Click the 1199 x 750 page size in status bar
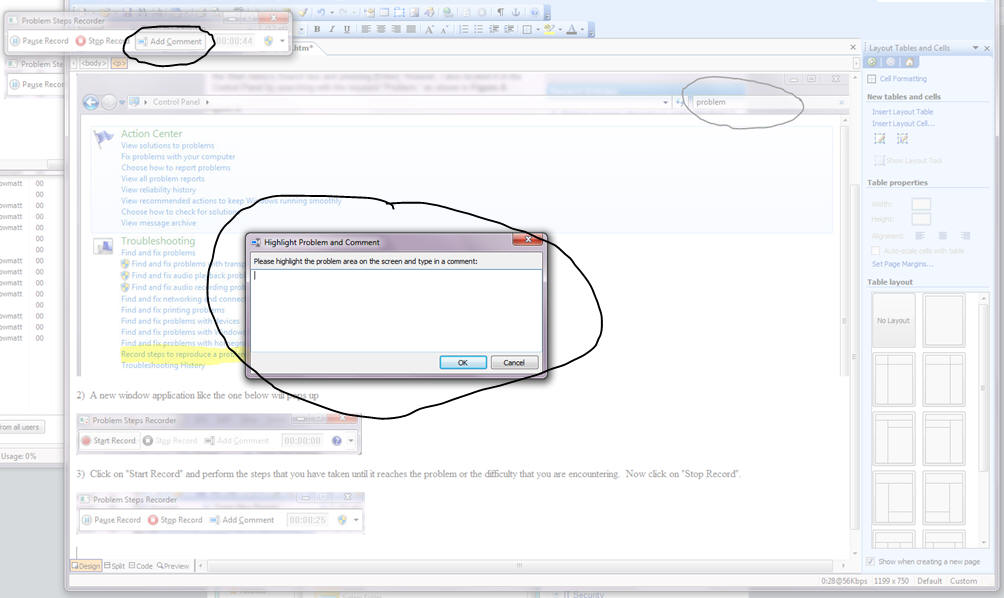Image resolution: width=1004 pixels, height=598 pixels. tap(891, 581)
